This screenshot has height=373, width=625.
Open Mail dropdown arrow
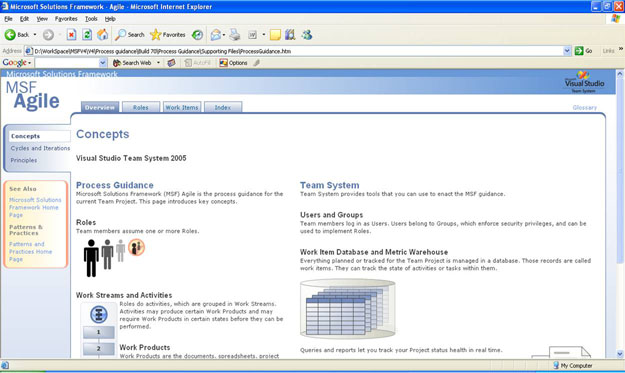pyautogui.click(x=224, y=35)
